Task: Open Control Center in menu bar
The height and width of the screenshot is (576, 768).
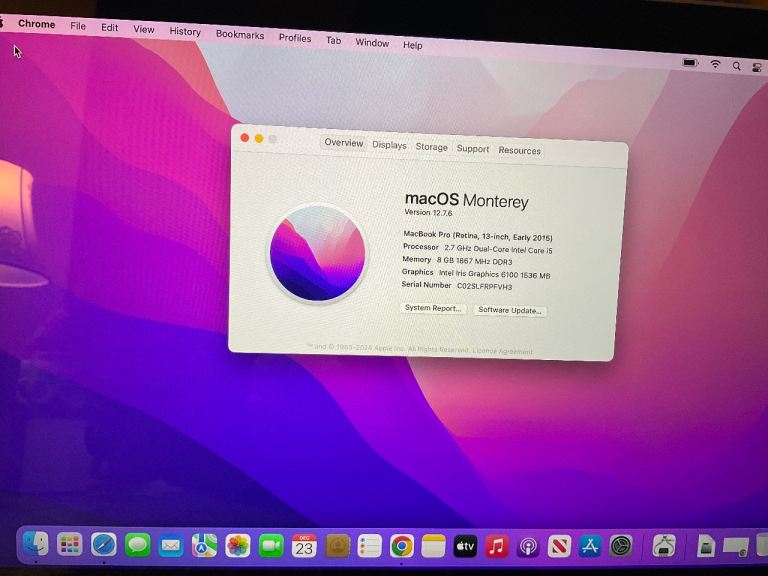Action: (x=757, y=68)
